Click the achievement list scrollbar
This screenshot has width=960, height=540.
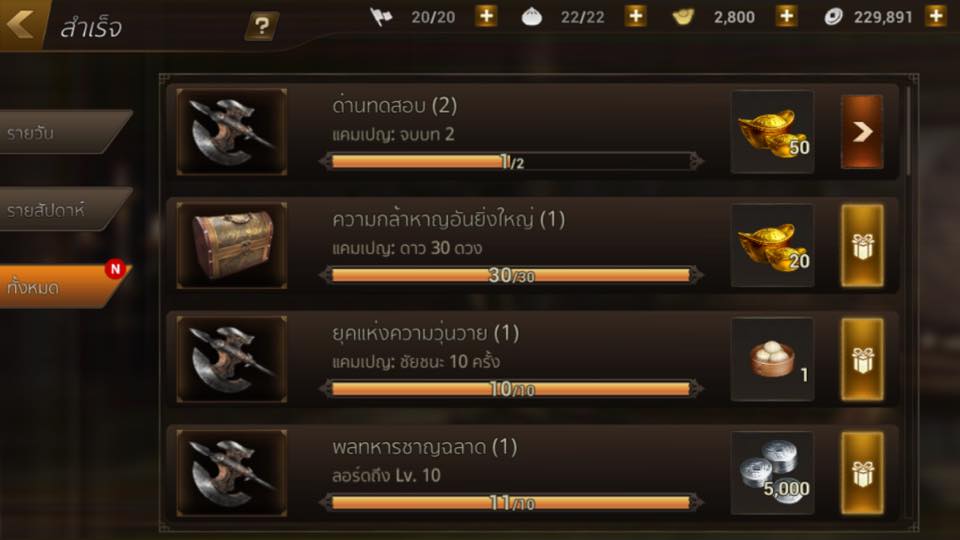click(909, 132)
